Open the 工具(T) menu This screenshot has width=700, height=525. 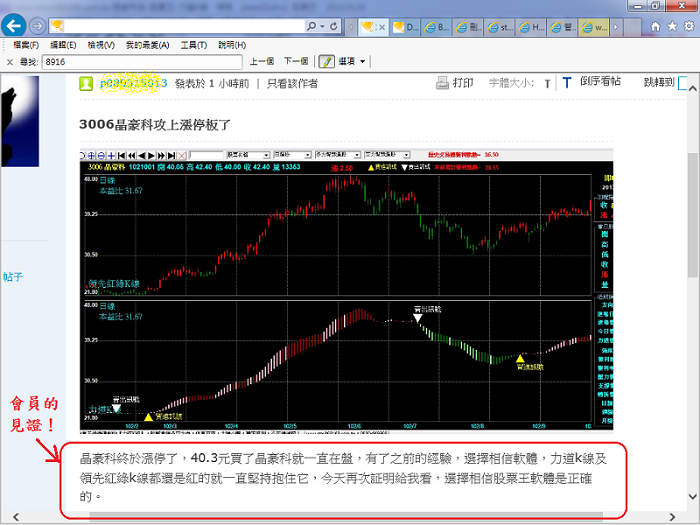click(x=193, y=45)
